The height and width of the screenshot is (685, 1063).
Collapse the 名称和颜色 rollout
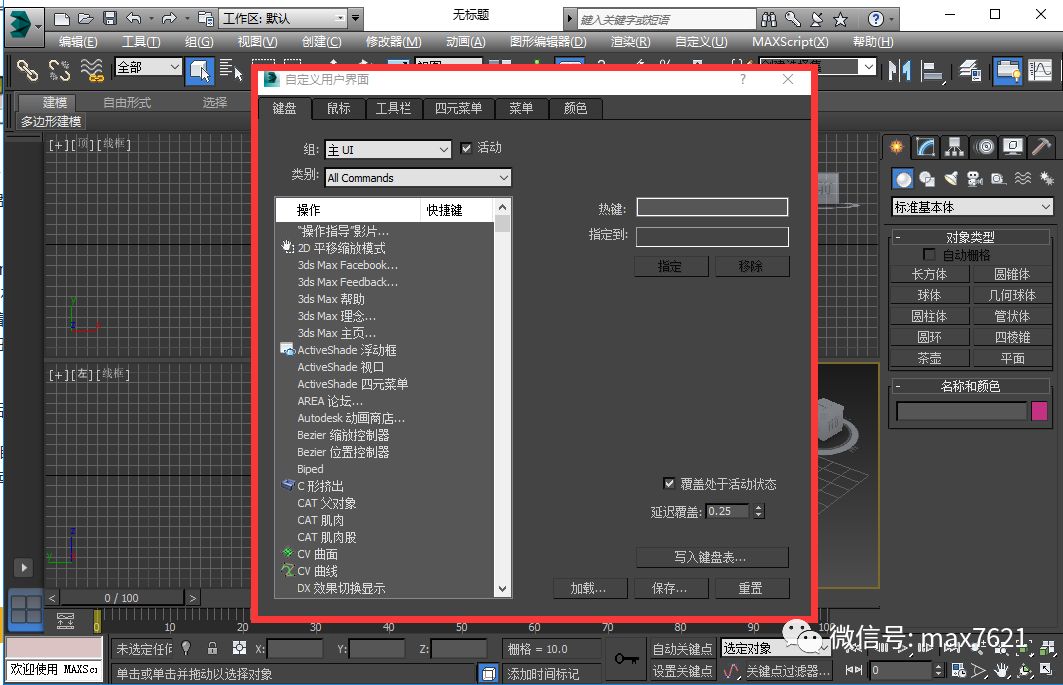tap(969, 386)
